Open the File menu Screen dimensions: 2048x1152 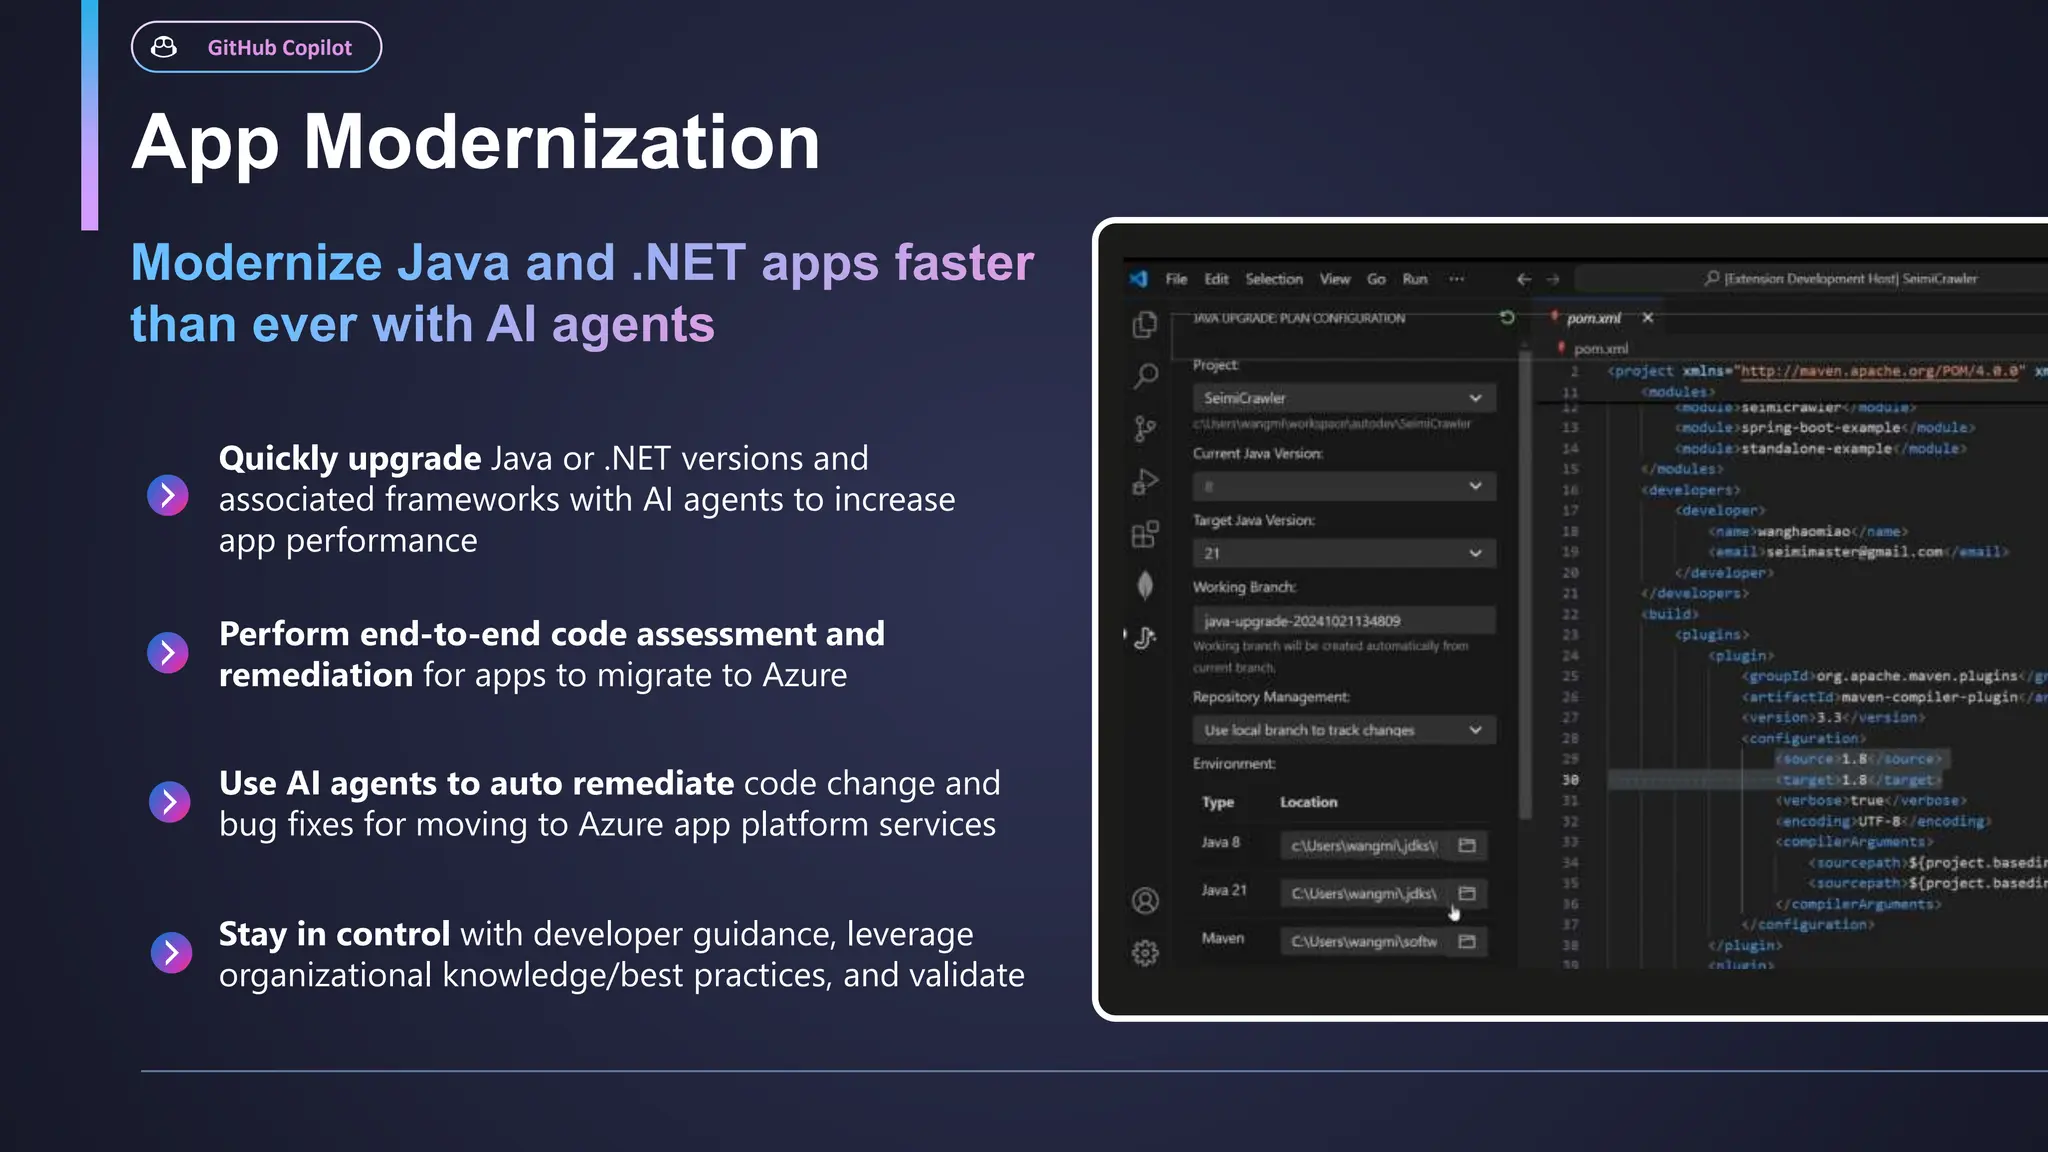coord(1176,279)
